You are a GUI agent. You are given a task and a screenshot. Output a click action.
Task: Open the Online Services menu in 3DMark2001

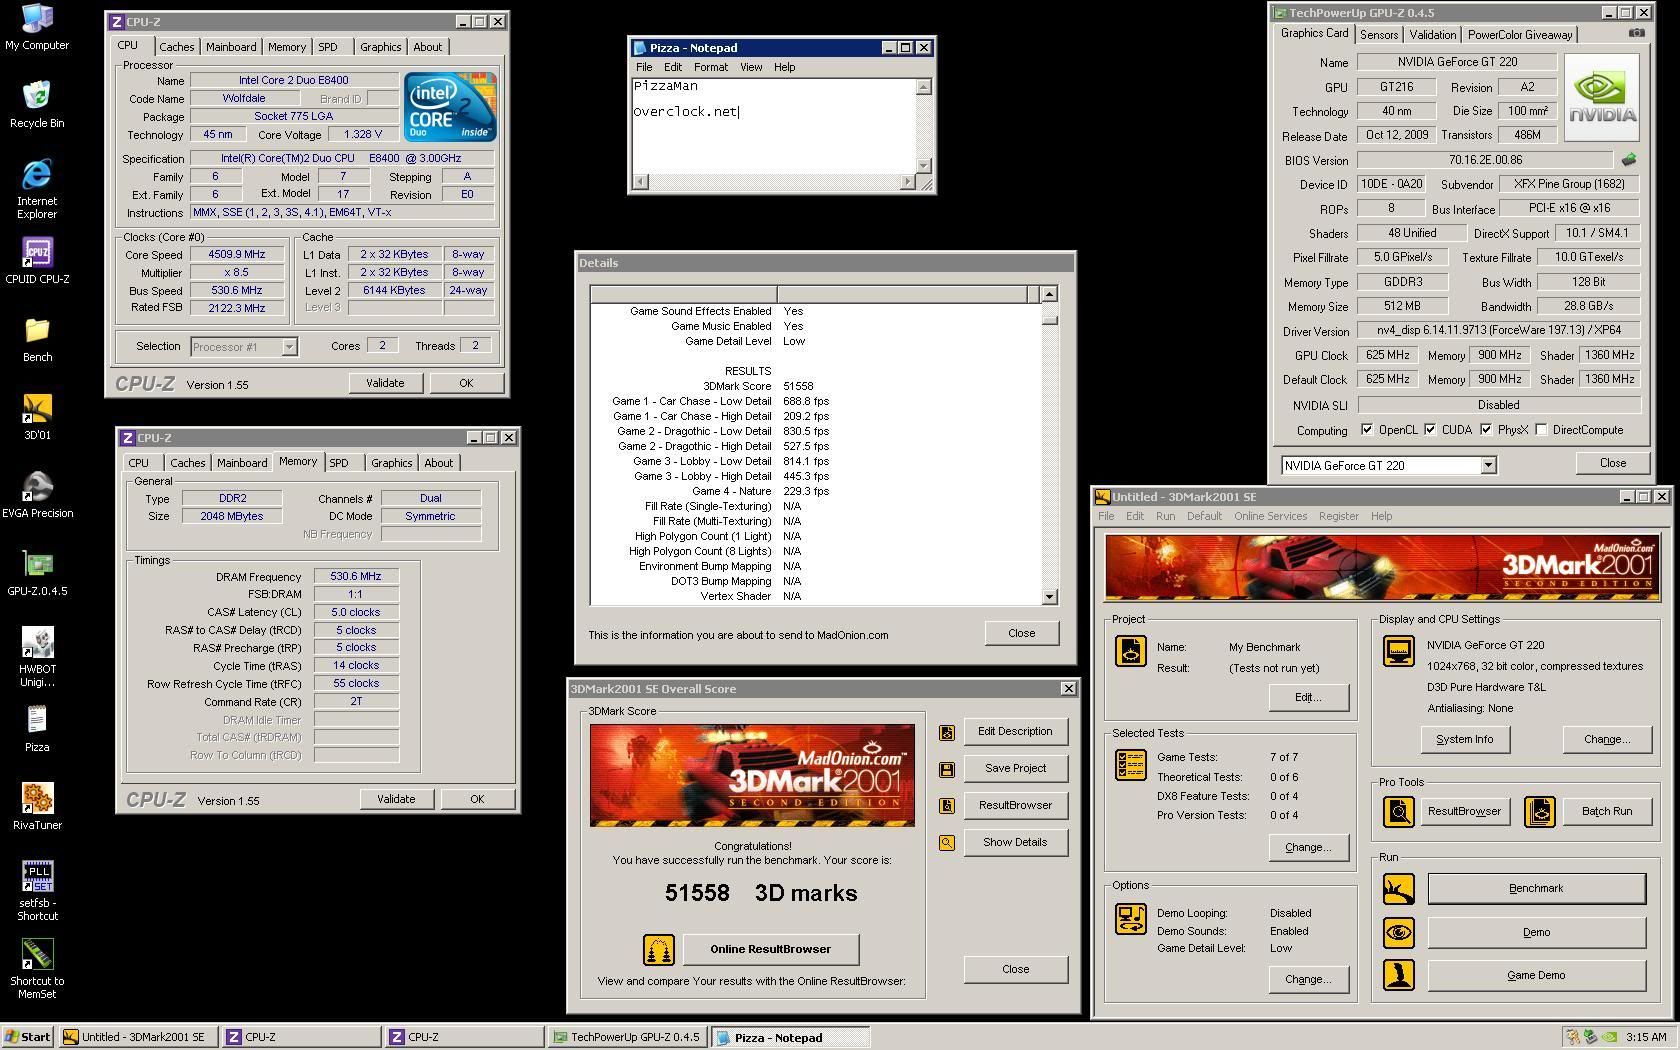click(x=1270, y=516)
